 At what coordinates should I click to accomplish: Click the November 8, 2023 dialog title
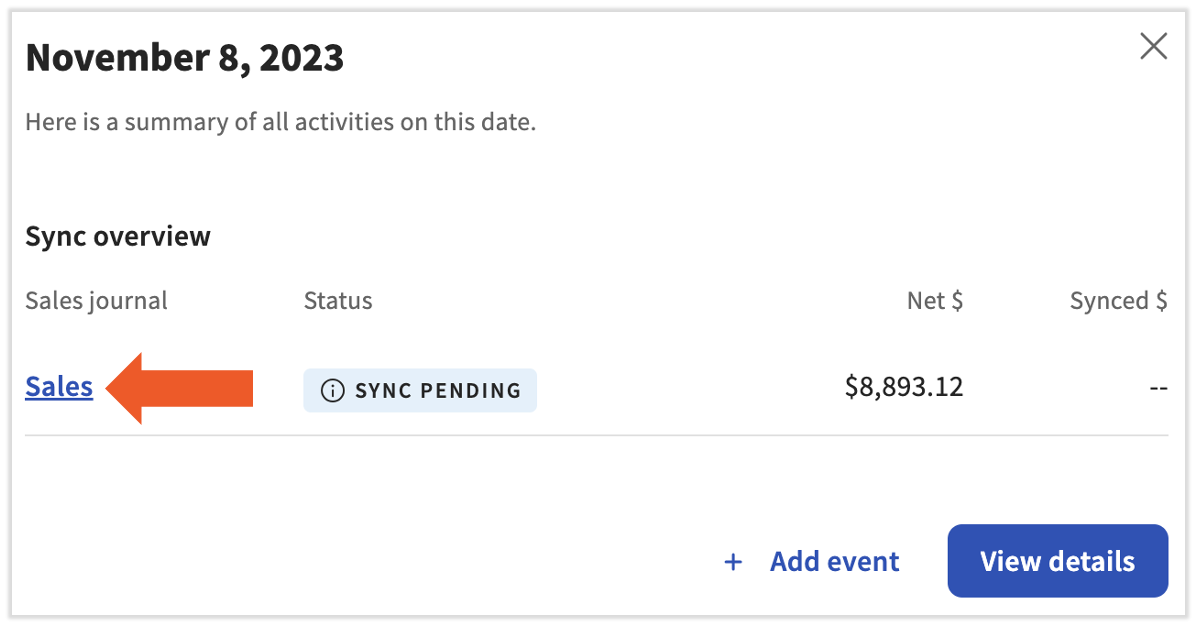click(x=184, y=58)
